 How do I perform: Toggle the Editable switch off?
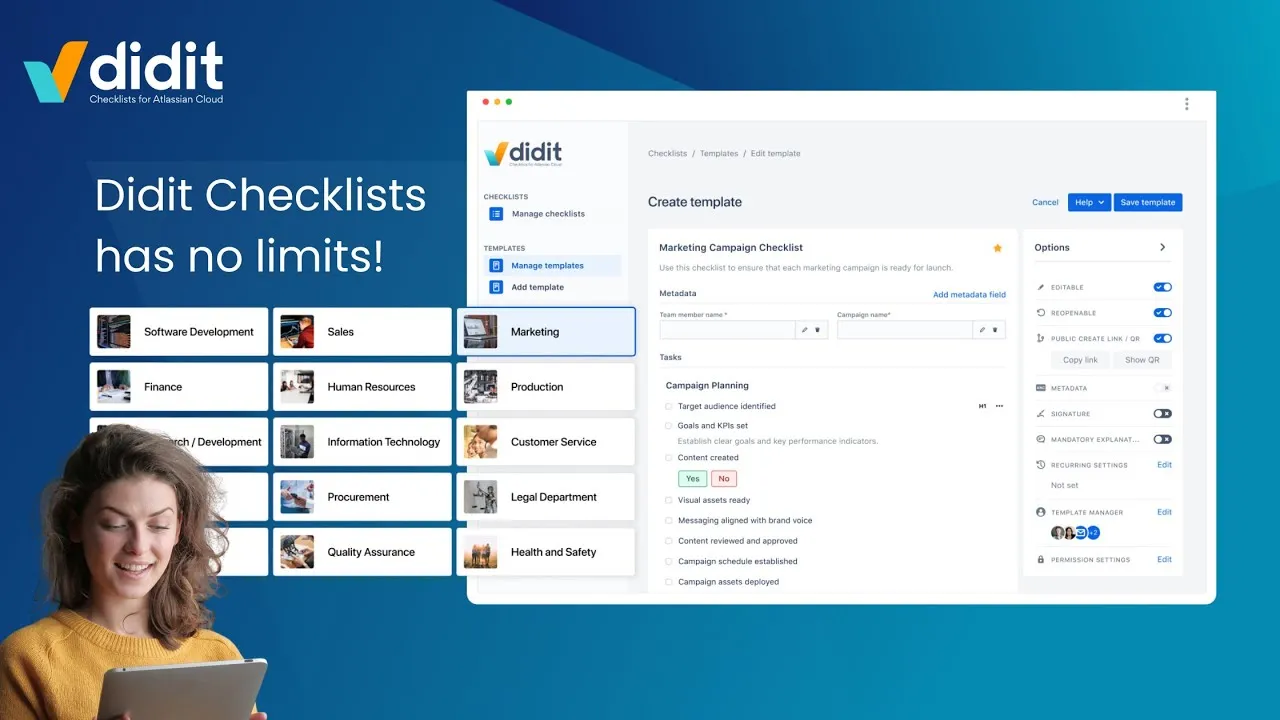(1162, 287)
